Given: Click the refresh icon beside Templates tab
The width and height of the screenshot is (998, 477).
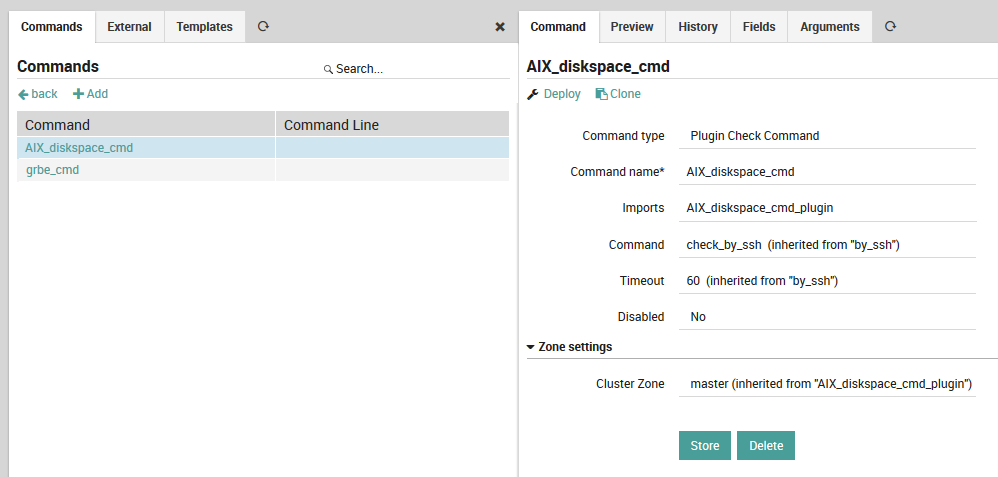Looking at the screenshot, I should tap(263, 27).
